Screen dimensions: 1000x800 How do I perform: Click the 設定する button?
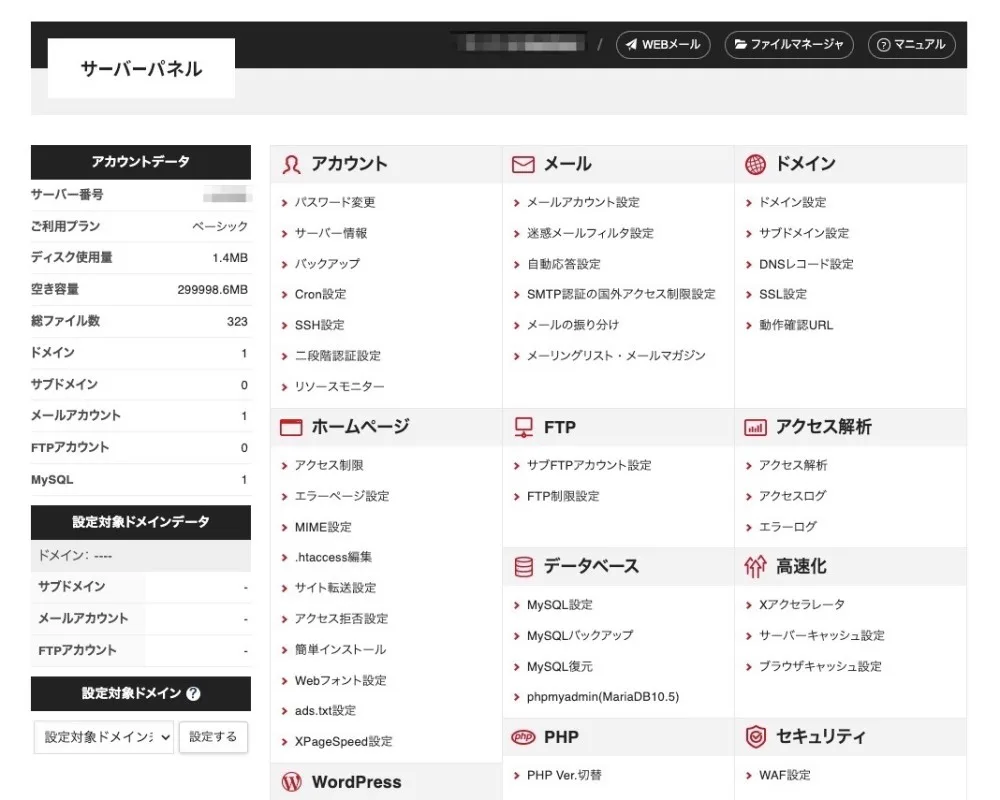tap(213, 737)
